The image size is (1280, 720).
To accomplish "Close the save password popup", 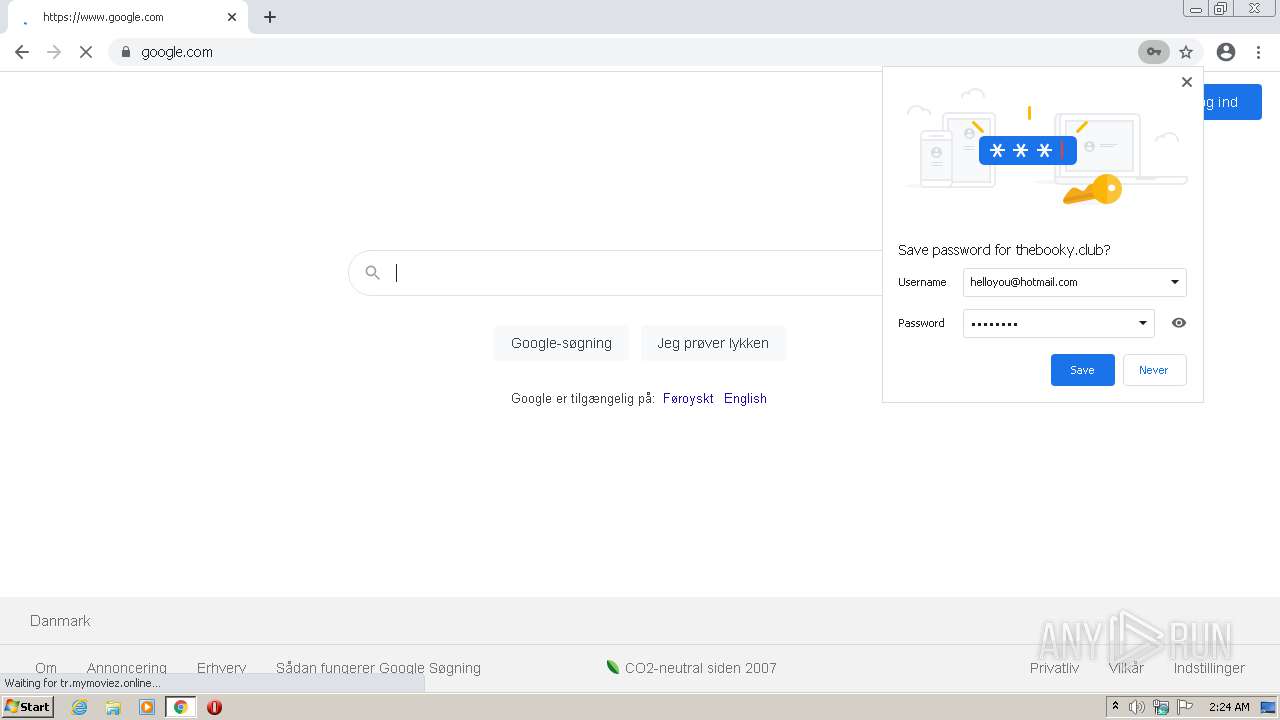I will (x=1187, y=82).
